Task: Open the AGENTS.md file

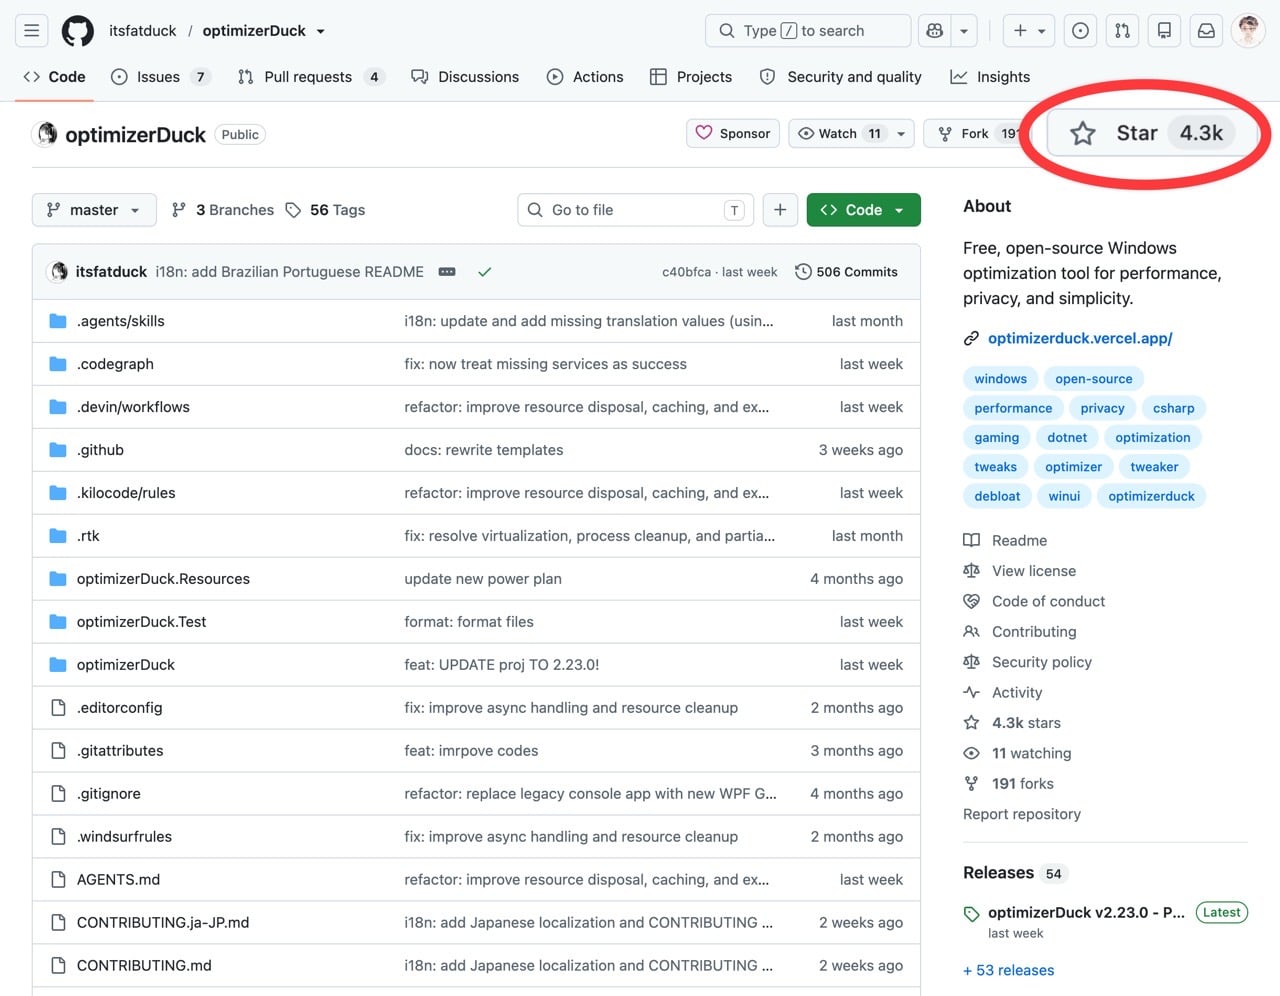Action: pyautogui.click(x=118, y=880)
